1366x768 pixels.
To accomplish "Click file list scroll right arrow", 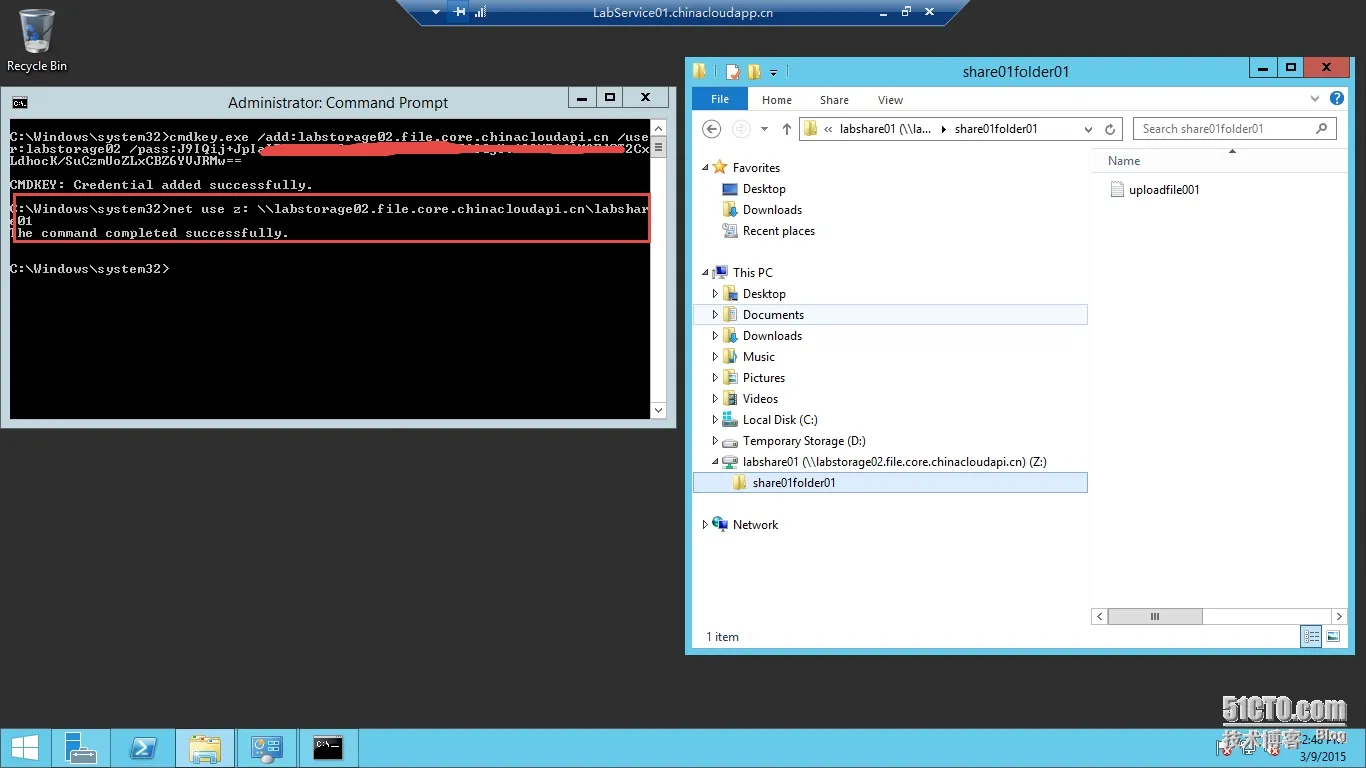I will (1339, 617).
